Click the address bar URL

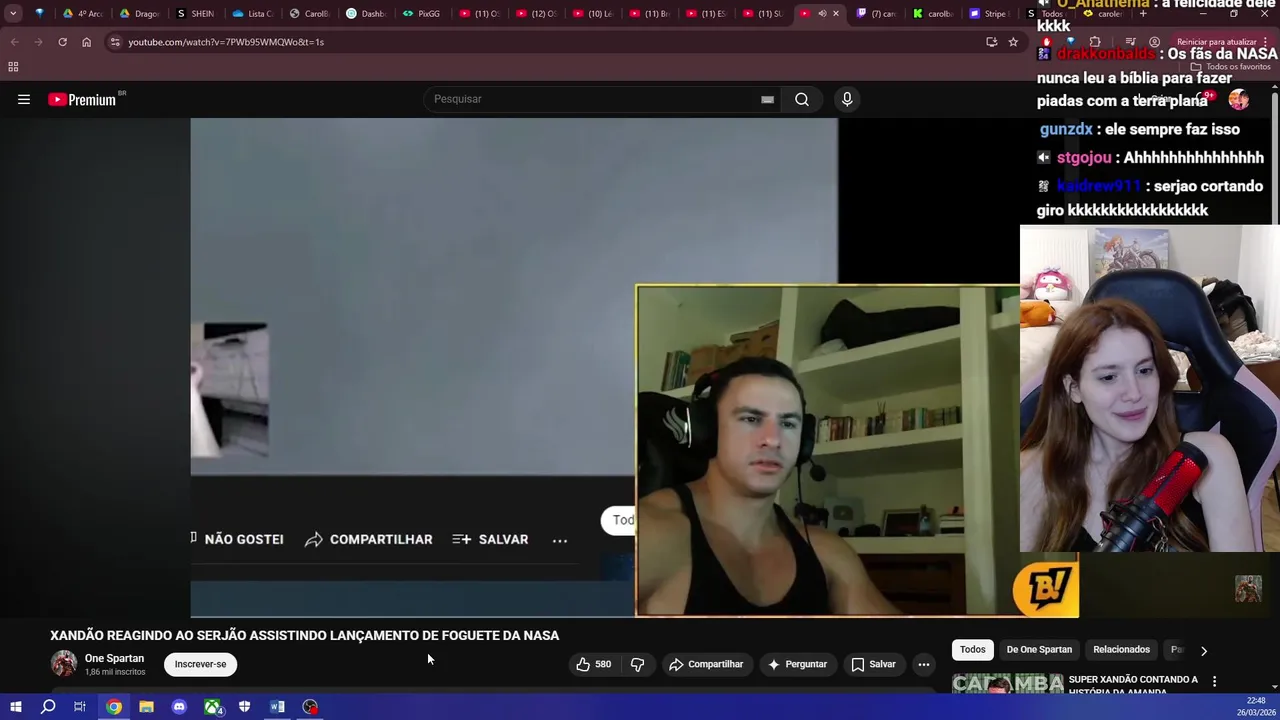pos(226,42)
